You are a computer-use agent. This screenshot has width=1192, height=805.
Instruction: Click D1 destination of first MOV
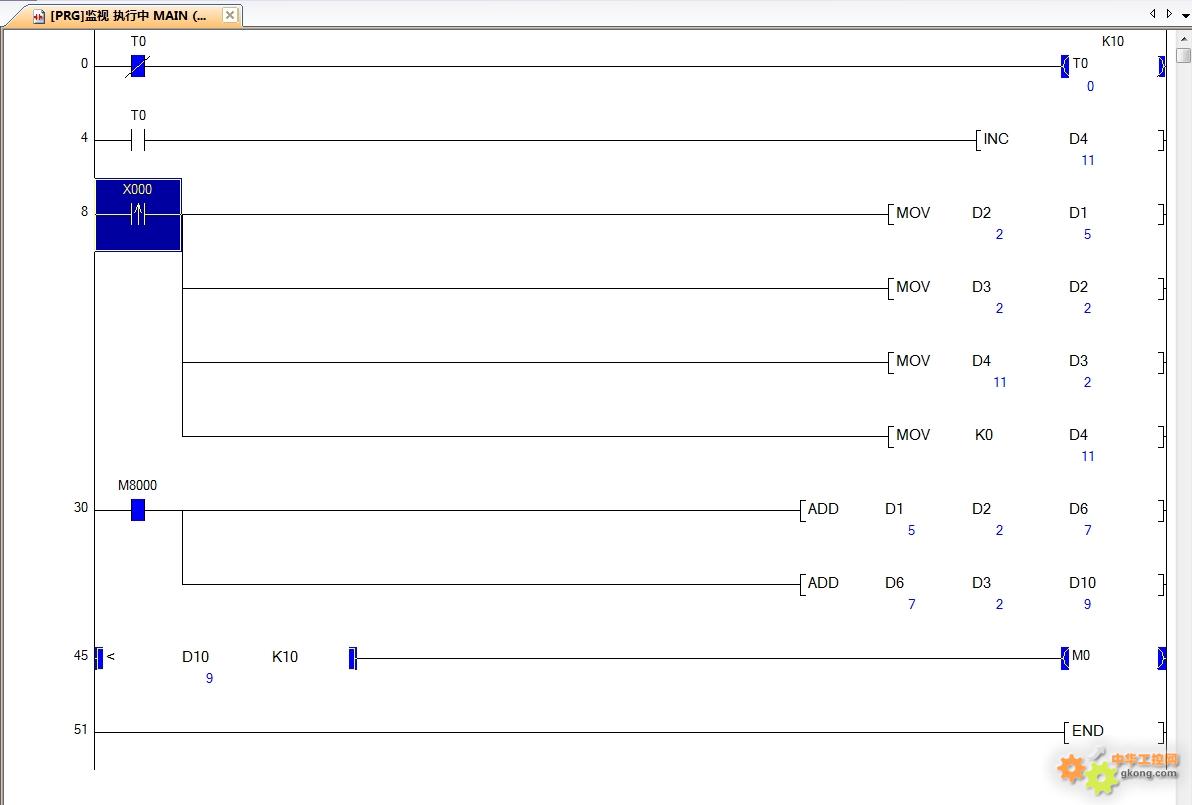click(x=1078, y=214)
